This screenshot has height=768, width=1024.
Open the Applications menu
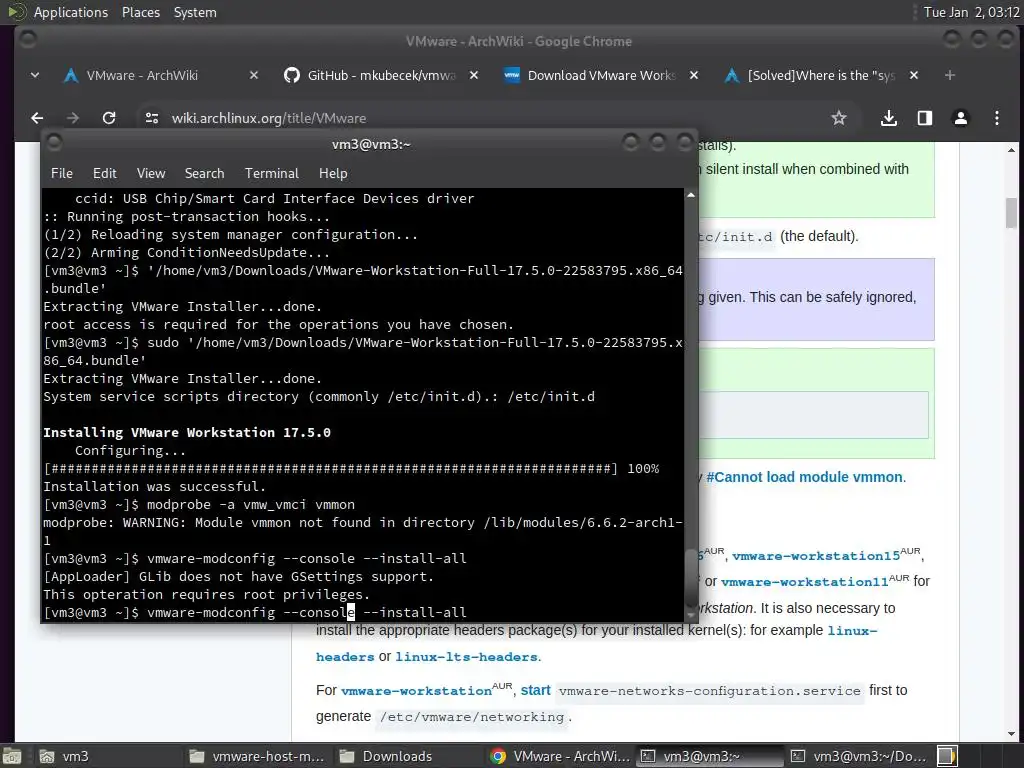coord(71,12)
